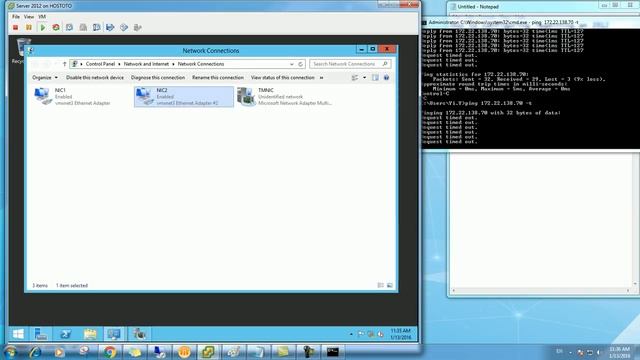Click the guest taskbar clock
The image size is (640, 360).
(400, 334)
